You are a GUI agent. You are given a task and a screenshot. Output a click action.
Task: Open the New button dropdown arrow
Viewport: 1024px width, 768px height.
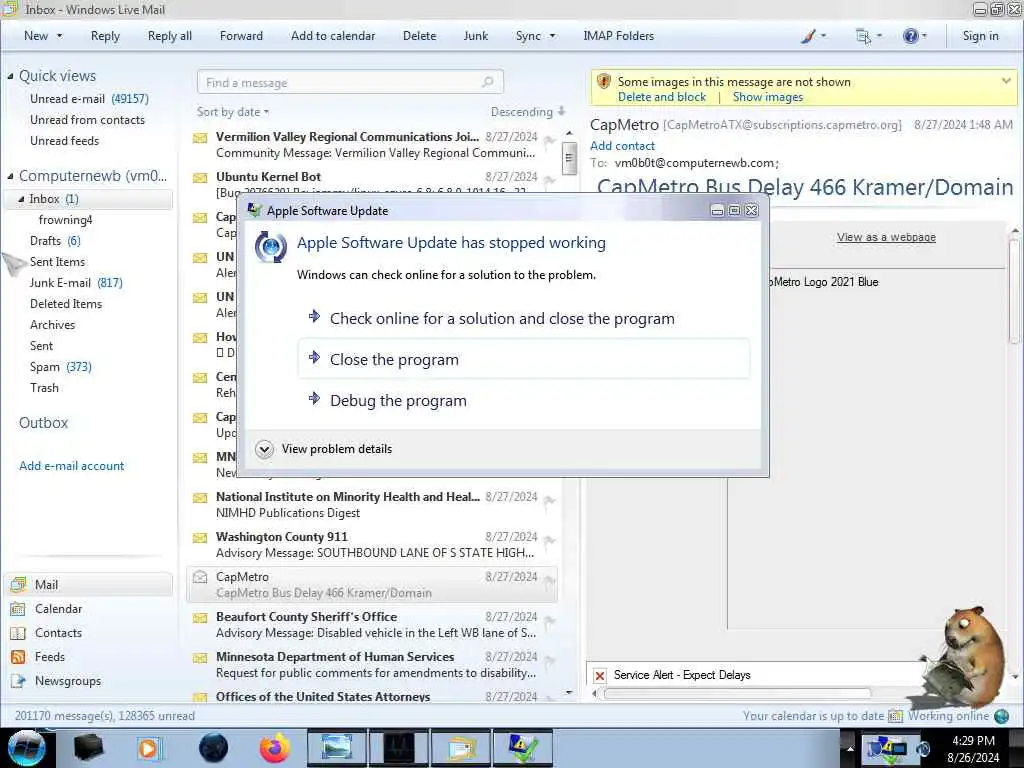pos(59,36)
